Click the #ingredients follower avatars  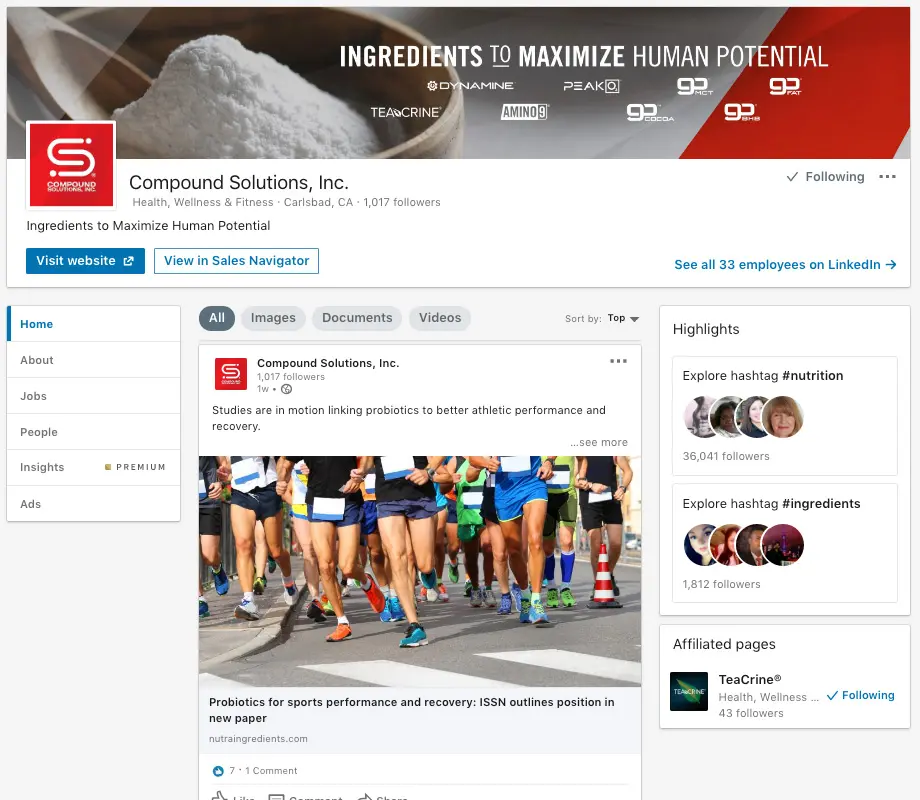point(743,545)
